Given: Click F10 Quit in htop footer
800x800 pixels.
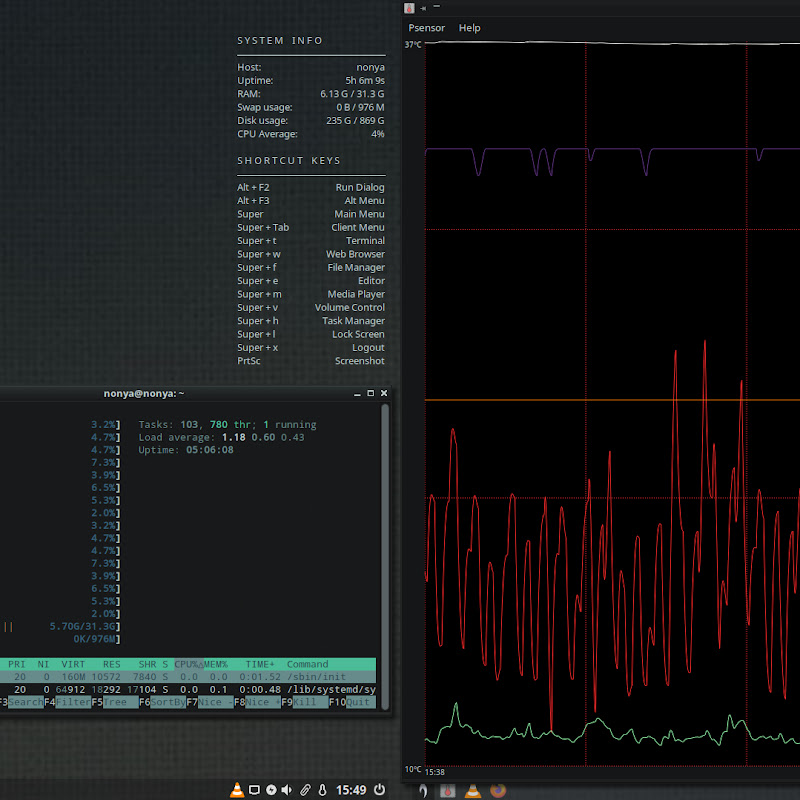Looking at the screenshot, I should coord(352,702).
